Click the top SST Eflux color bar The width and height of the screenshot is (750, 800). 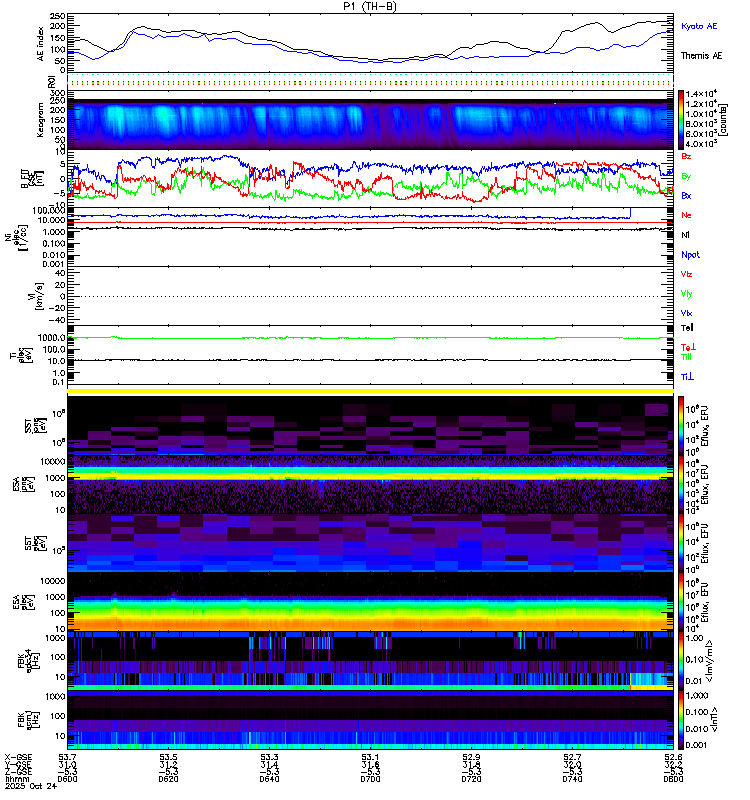(681, 424)
